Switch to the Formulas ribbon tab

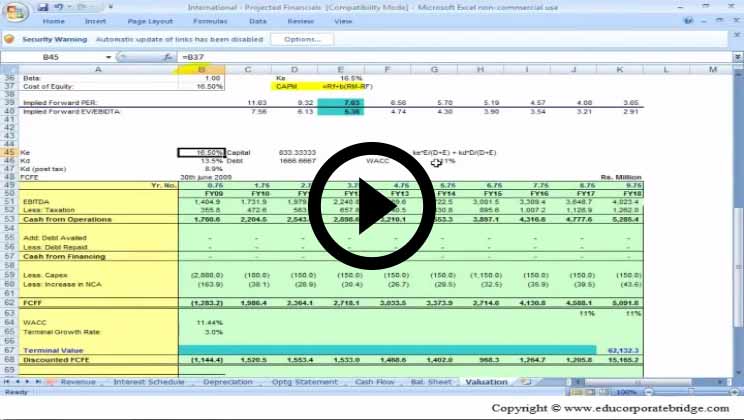tap(210, 21)
